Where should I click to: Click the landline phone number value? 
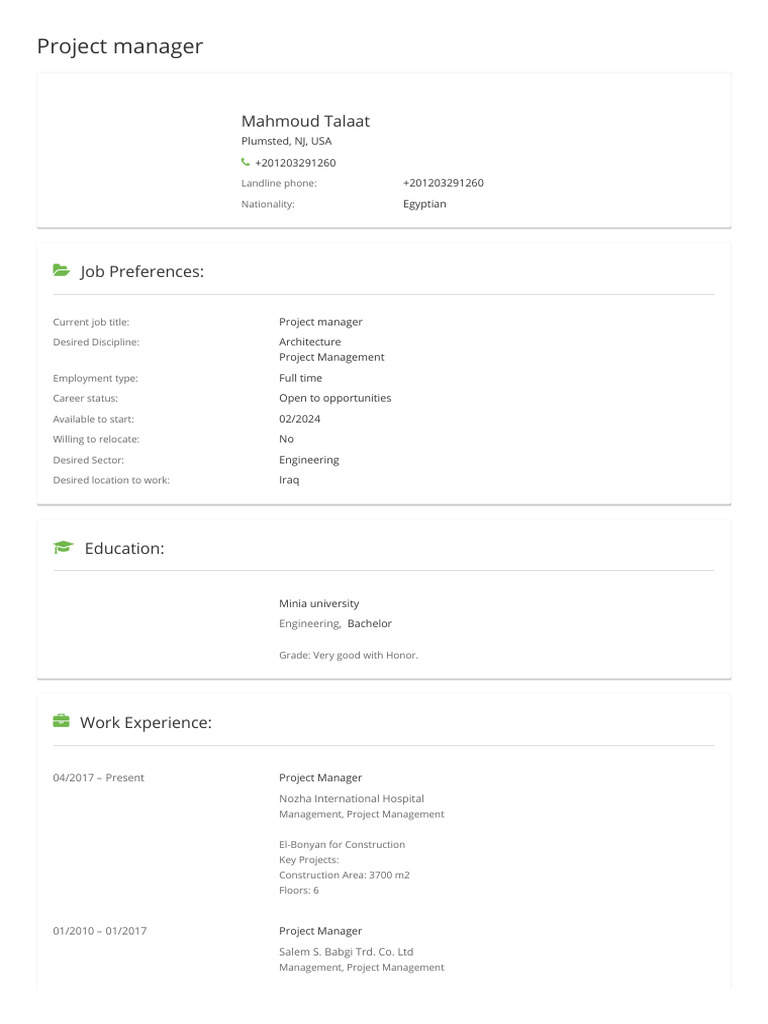[443, 183]
